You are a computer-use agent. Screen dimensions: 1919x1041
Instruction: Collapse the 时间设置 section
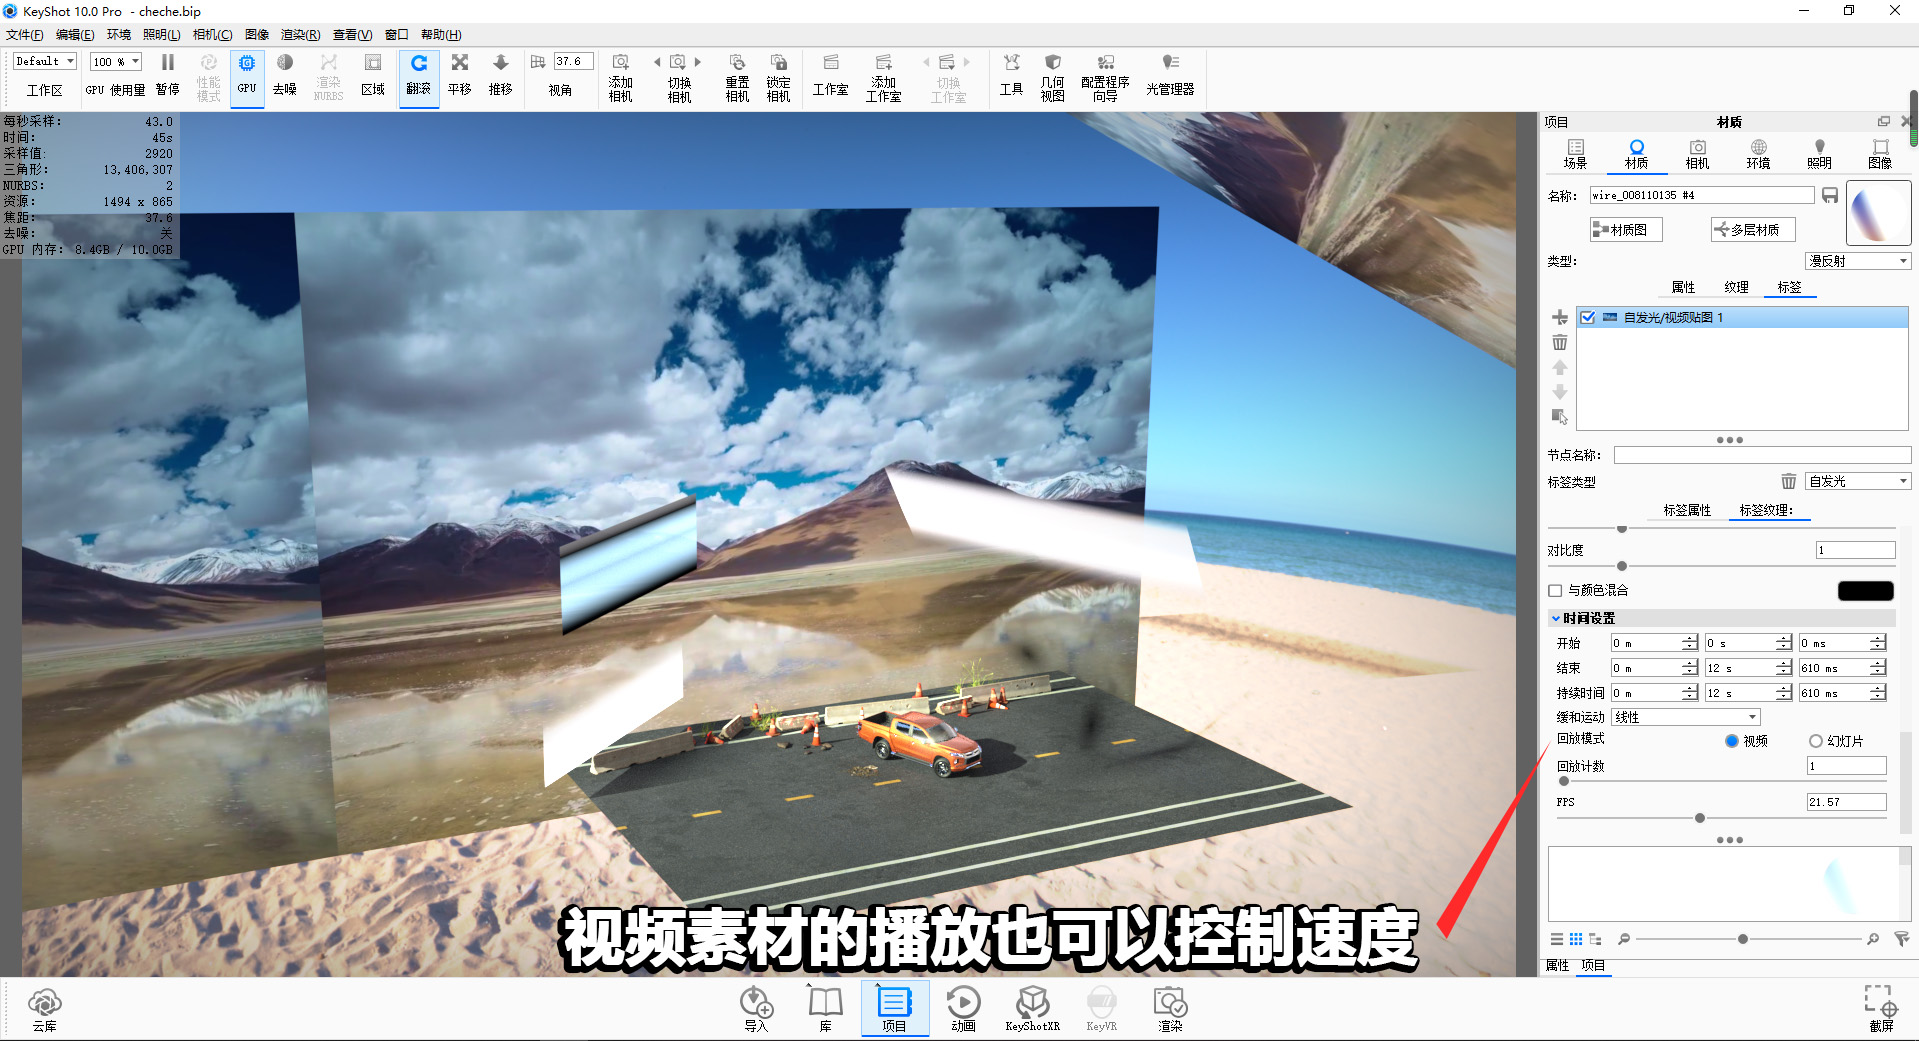click(1556, 618)
